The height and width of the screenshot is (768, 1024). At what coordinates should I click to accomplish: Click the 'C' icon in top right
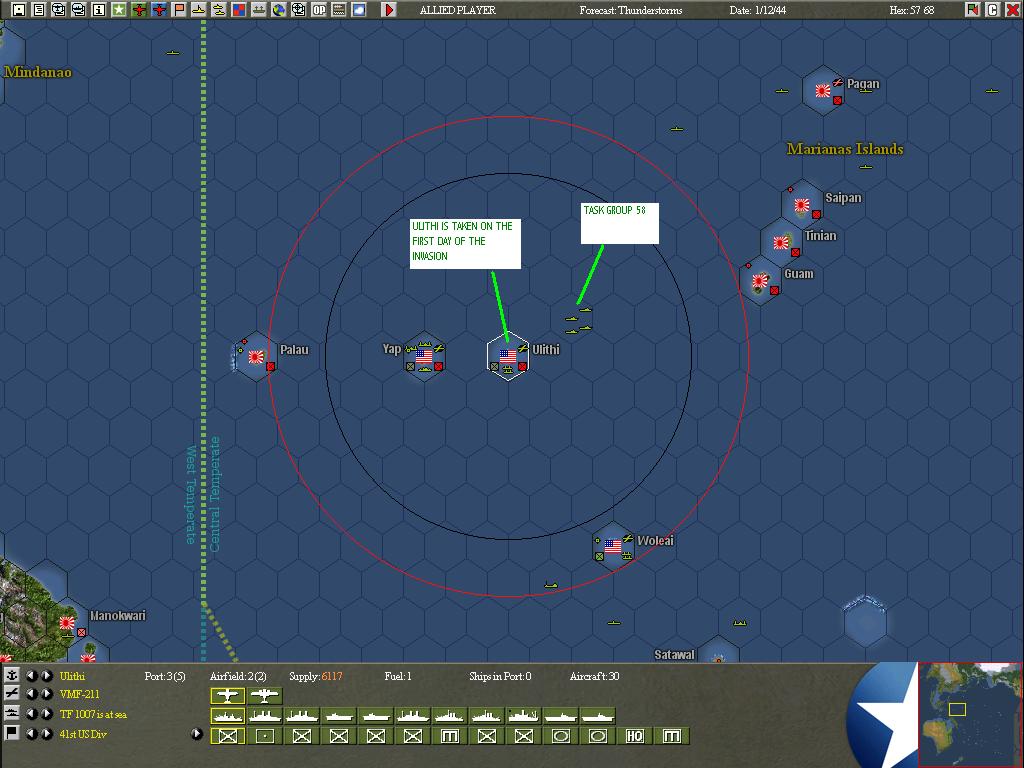click(x=993, y=10)
